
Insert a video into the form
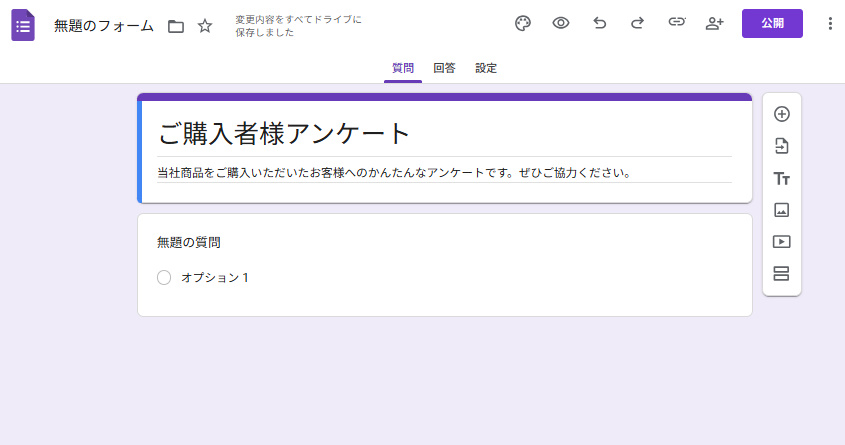(782, 242)
